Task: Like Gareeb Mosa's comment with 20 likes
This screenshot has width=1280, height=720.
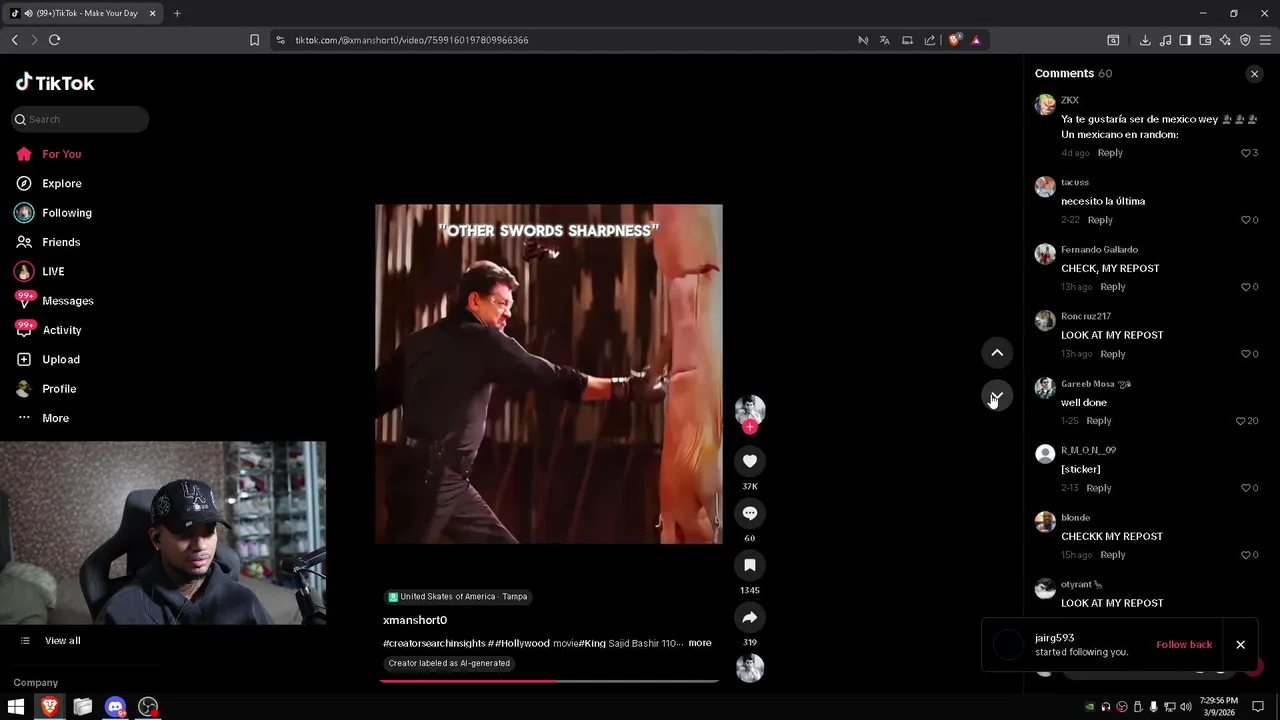Action: (1241, 421)
